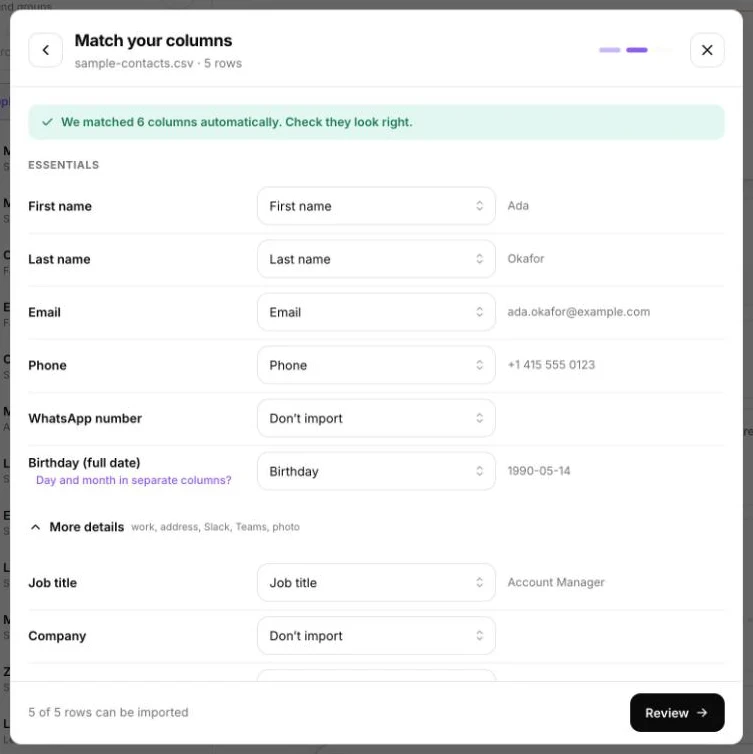753x754 pixels.
Task: Click the 'Company' field label
Action: pos(57,636)
